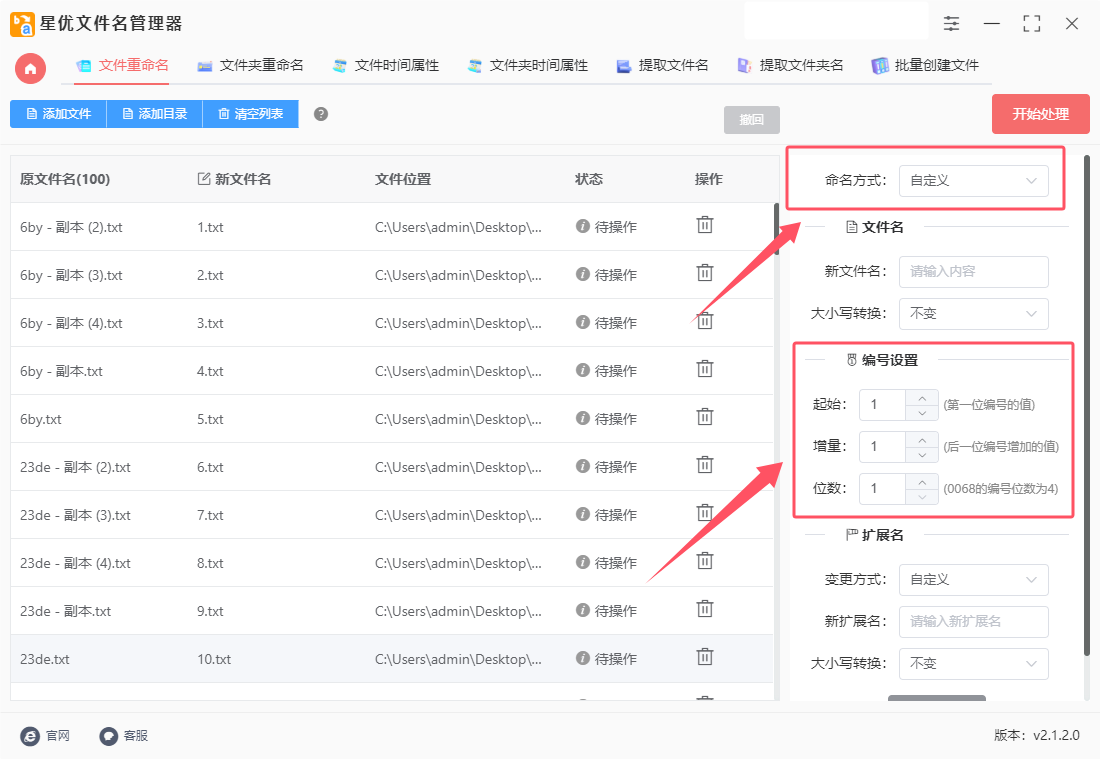Delete the 6by.txt row
The image size is (1100, 760).
[x=704, y=417]
